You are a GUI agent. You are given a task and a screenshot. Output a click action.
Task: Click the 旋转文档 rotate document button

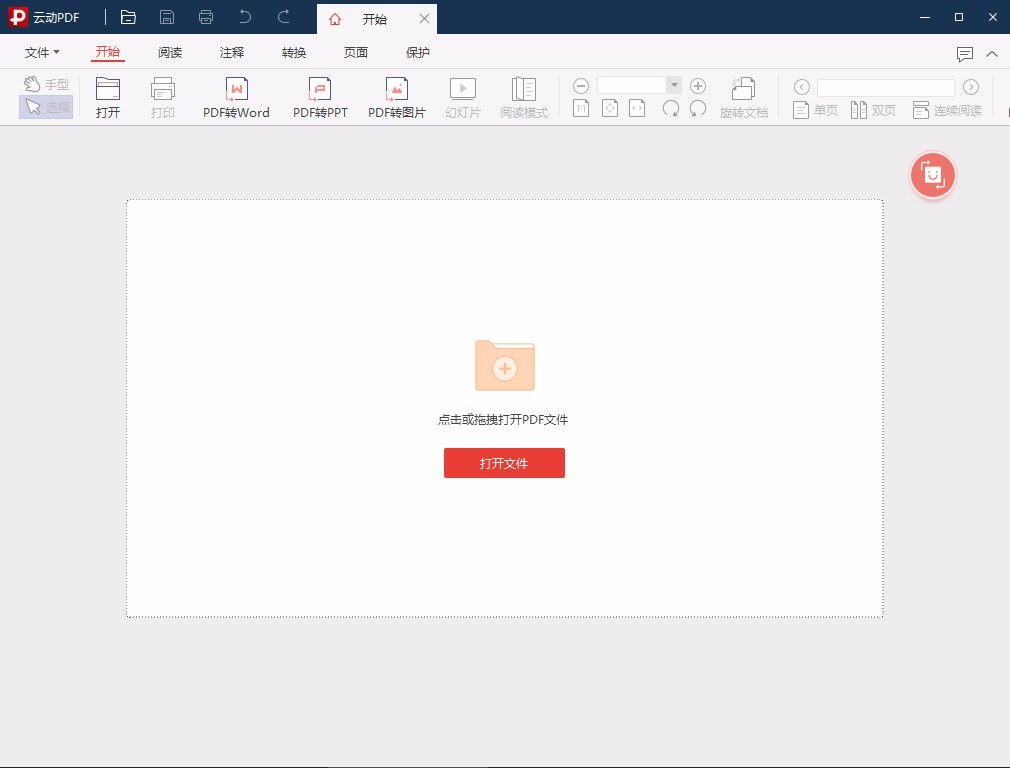744,98
